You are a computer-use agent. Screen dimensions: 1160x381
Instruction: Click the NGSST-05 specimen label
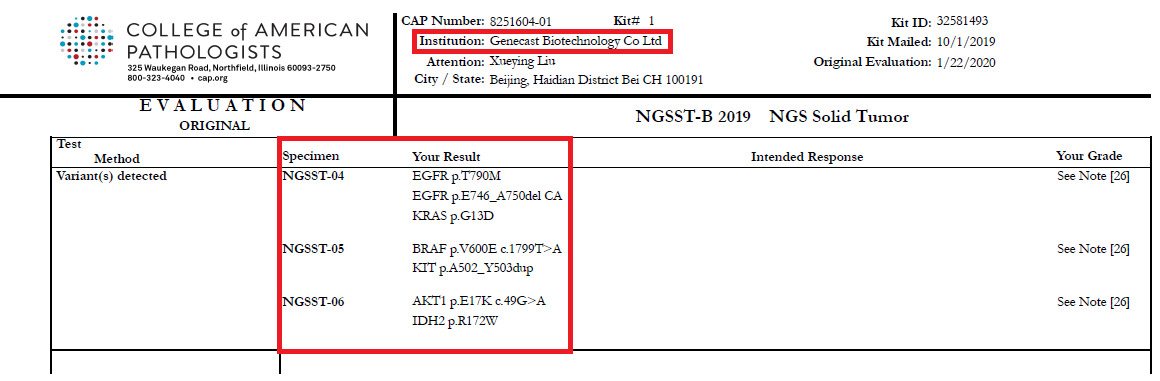(314, 249)
